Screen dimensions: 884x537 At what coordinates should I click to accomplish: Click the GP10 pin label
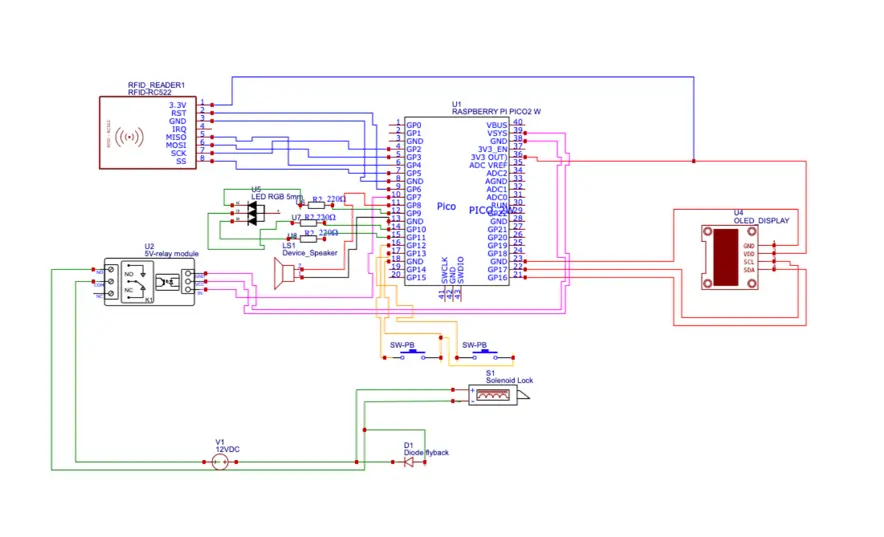(416, 229)
